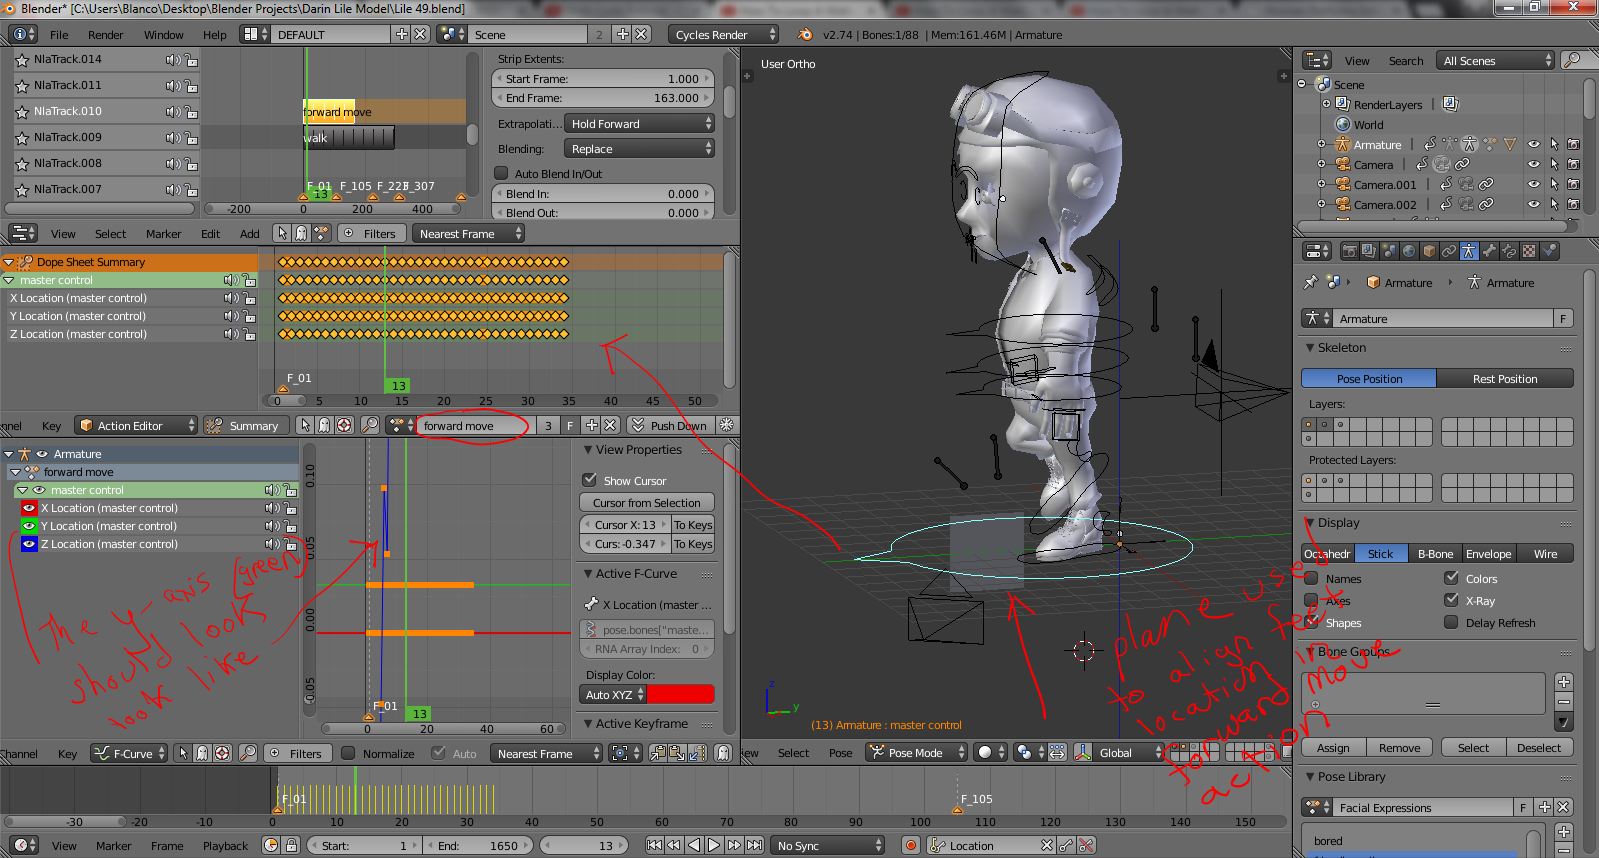
Task: Click the Deselect bone group button
Action: (1539, 748)
